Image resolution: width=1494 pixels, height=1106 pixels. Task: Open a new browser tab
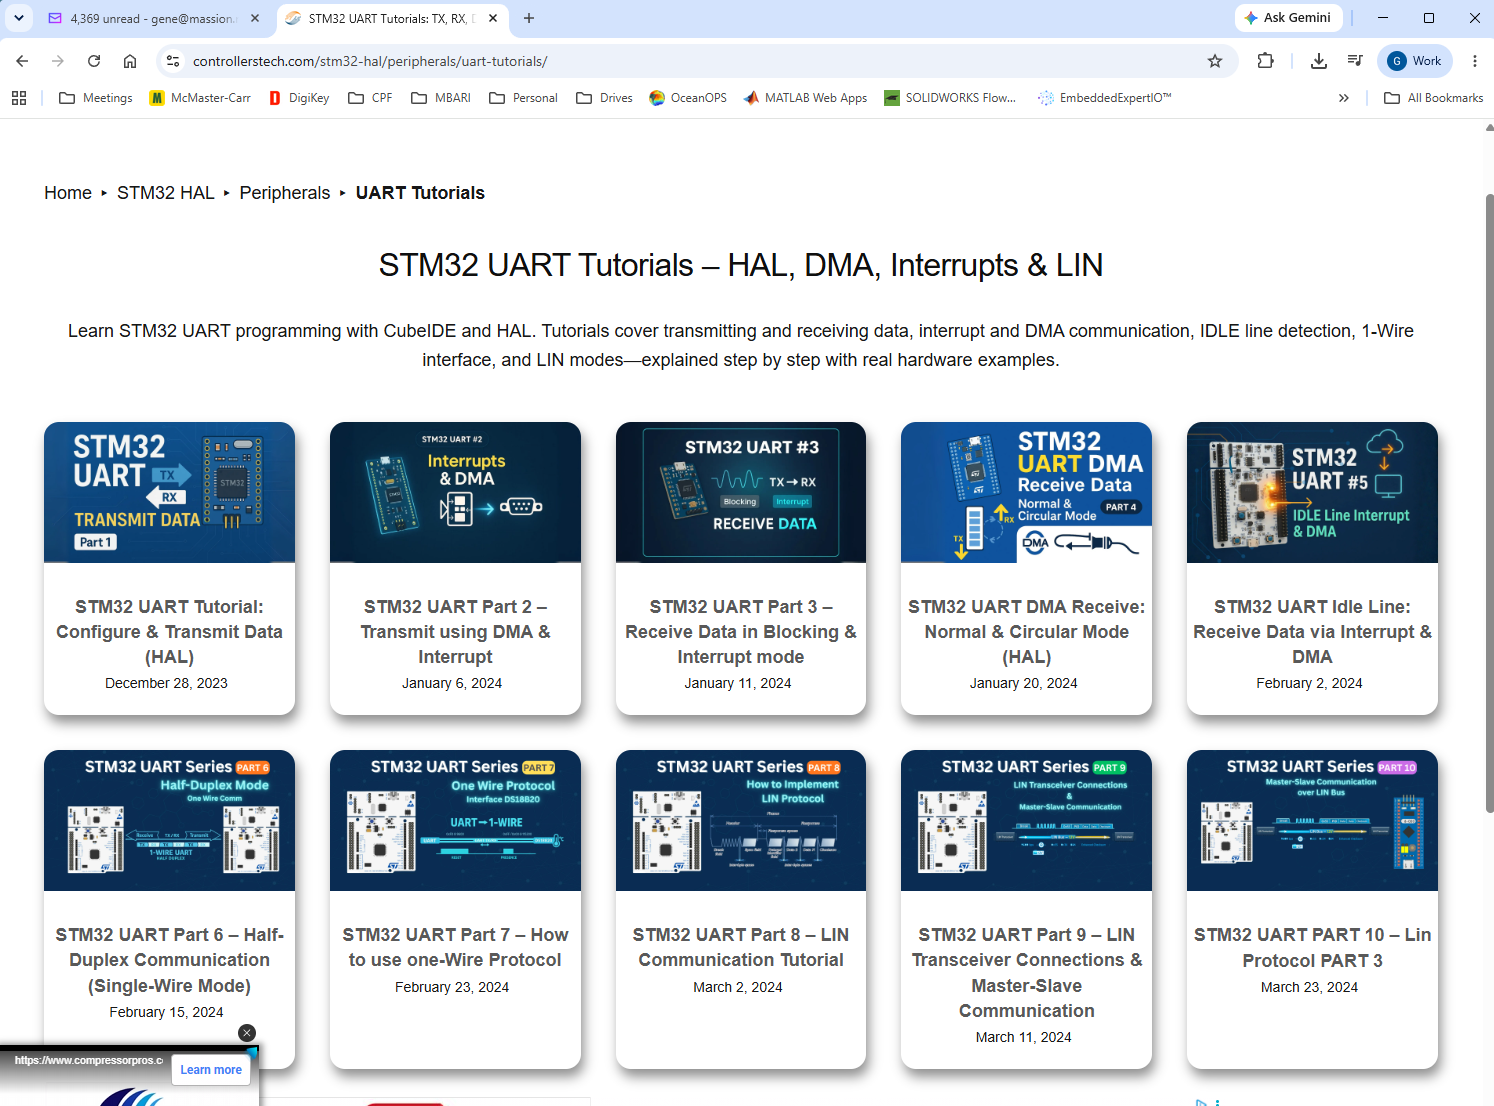point(529,18)
